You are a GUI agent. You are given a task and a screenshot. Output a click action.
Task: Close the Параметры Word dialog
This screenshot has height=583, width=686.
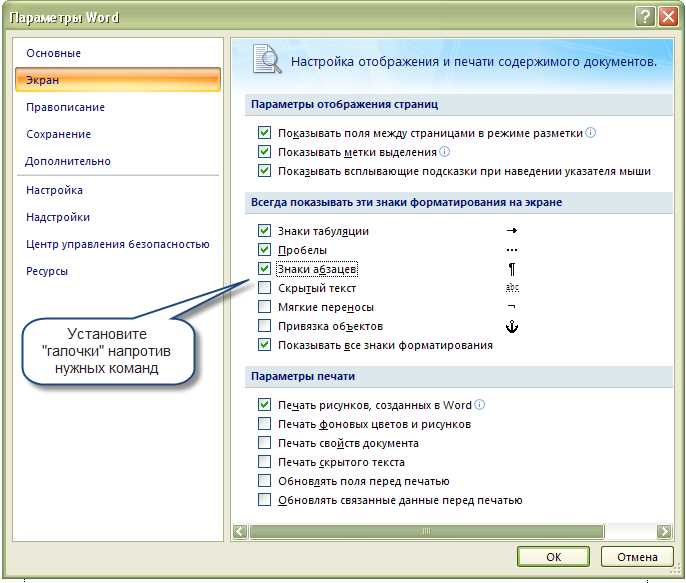668,17
